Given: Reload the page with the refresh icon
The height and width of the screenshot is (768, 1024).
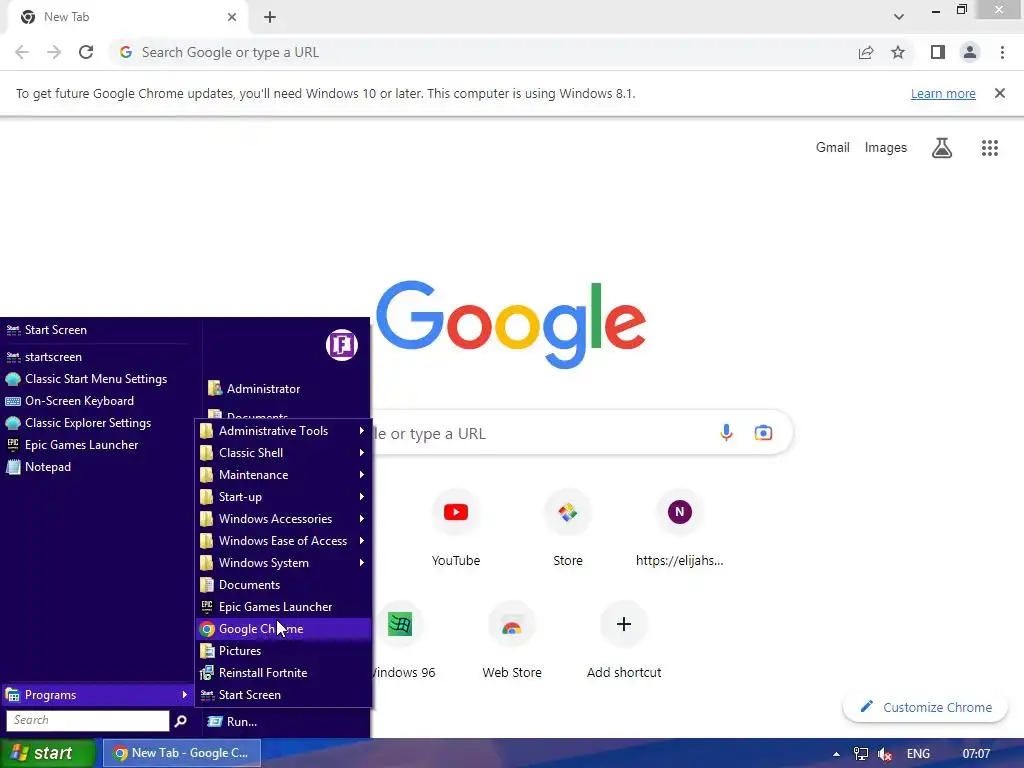Looking at the screenshot, I should (x=86, y=52).
